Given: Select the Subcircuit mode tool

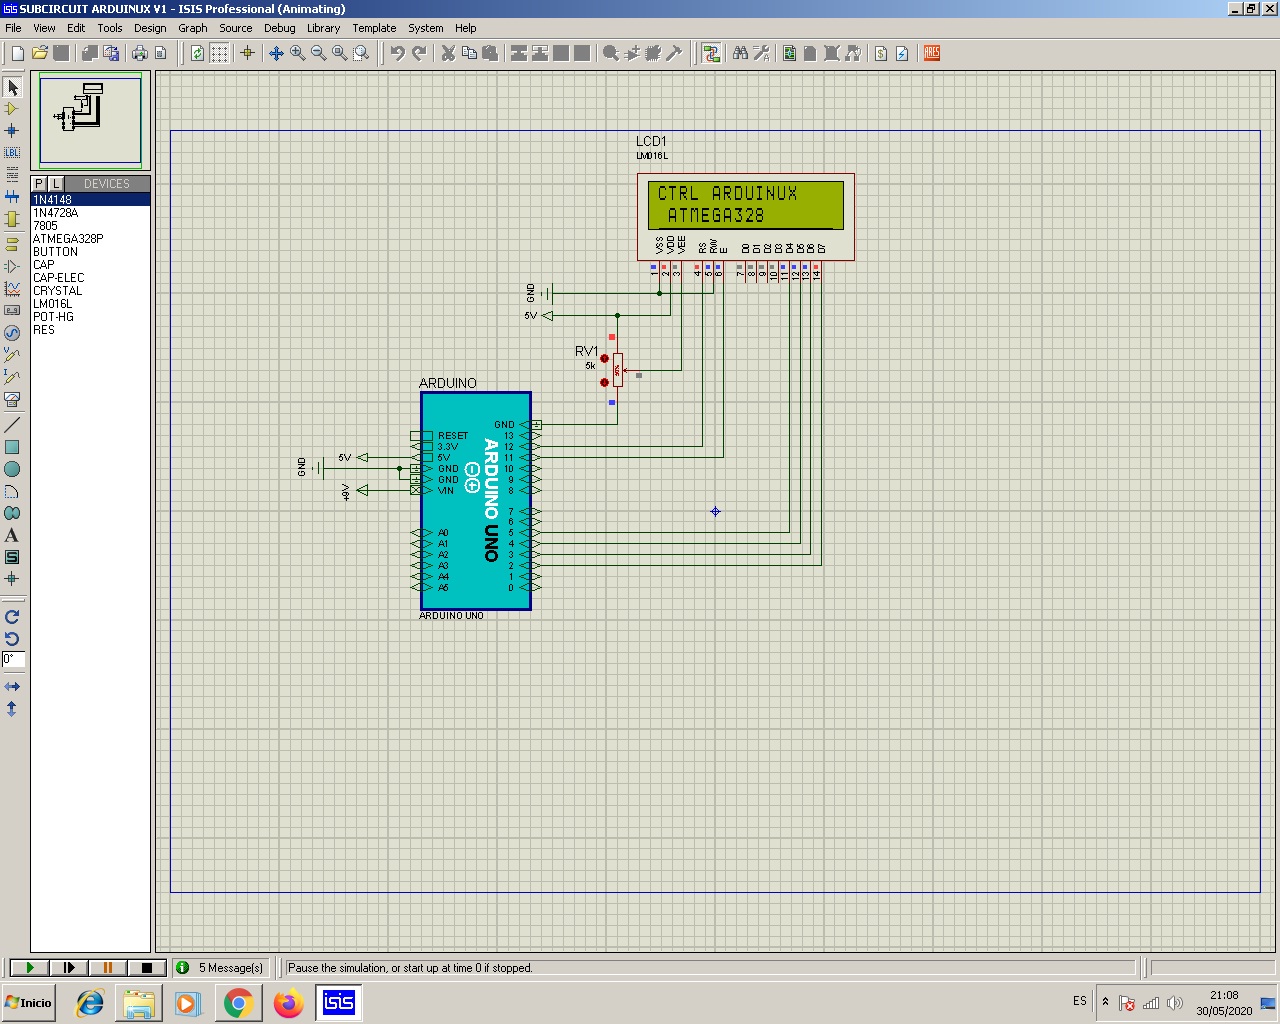Looking at the screenshot, I should [x=12, y=219].
